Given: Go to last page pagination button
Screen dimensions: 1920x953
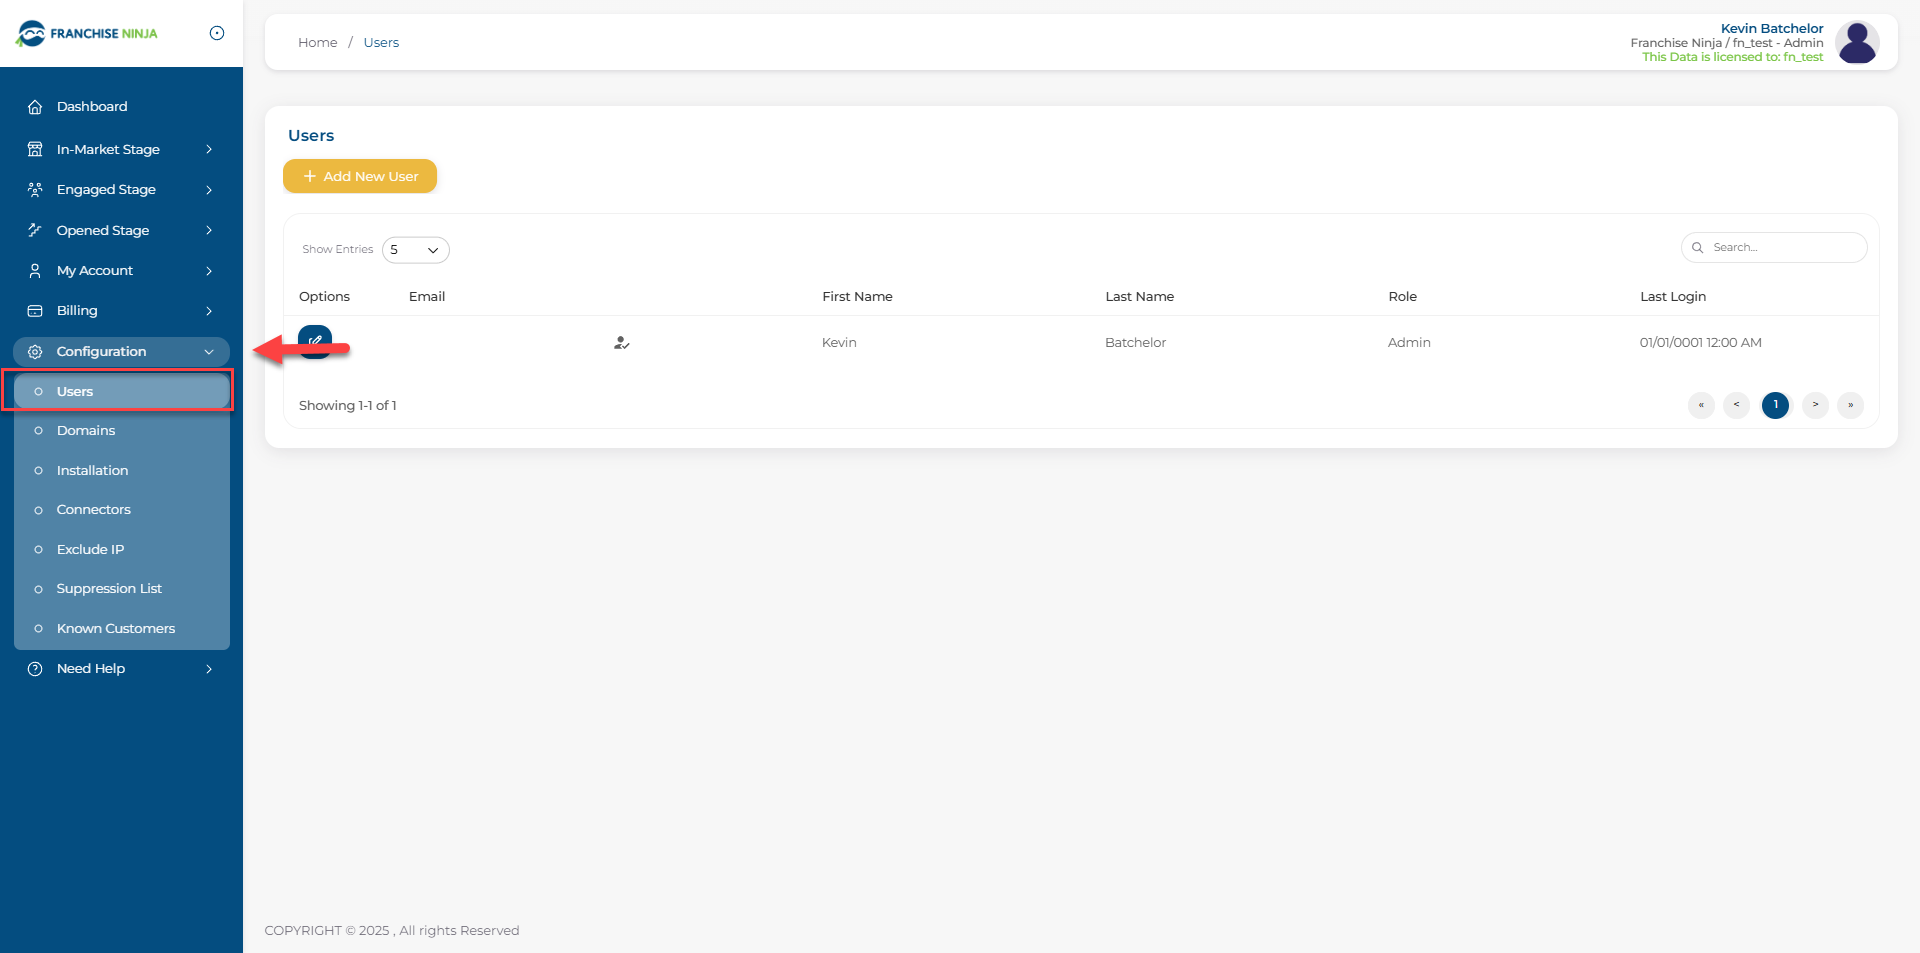Looking at the screenshot, I should point(1850,405).
